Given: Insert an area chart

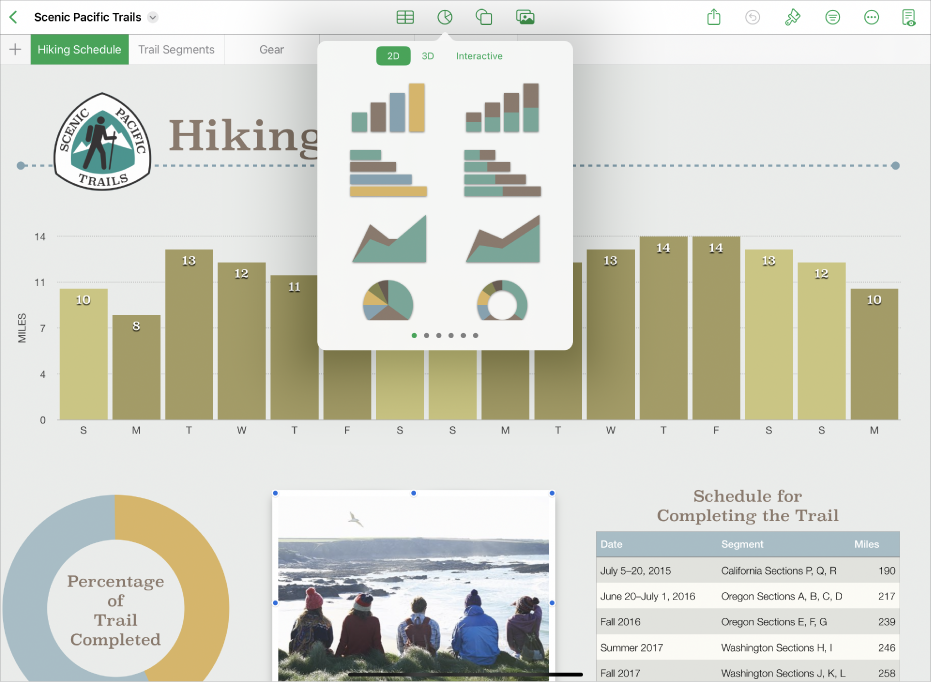Looking at the screenshot, I should [390, 239].
